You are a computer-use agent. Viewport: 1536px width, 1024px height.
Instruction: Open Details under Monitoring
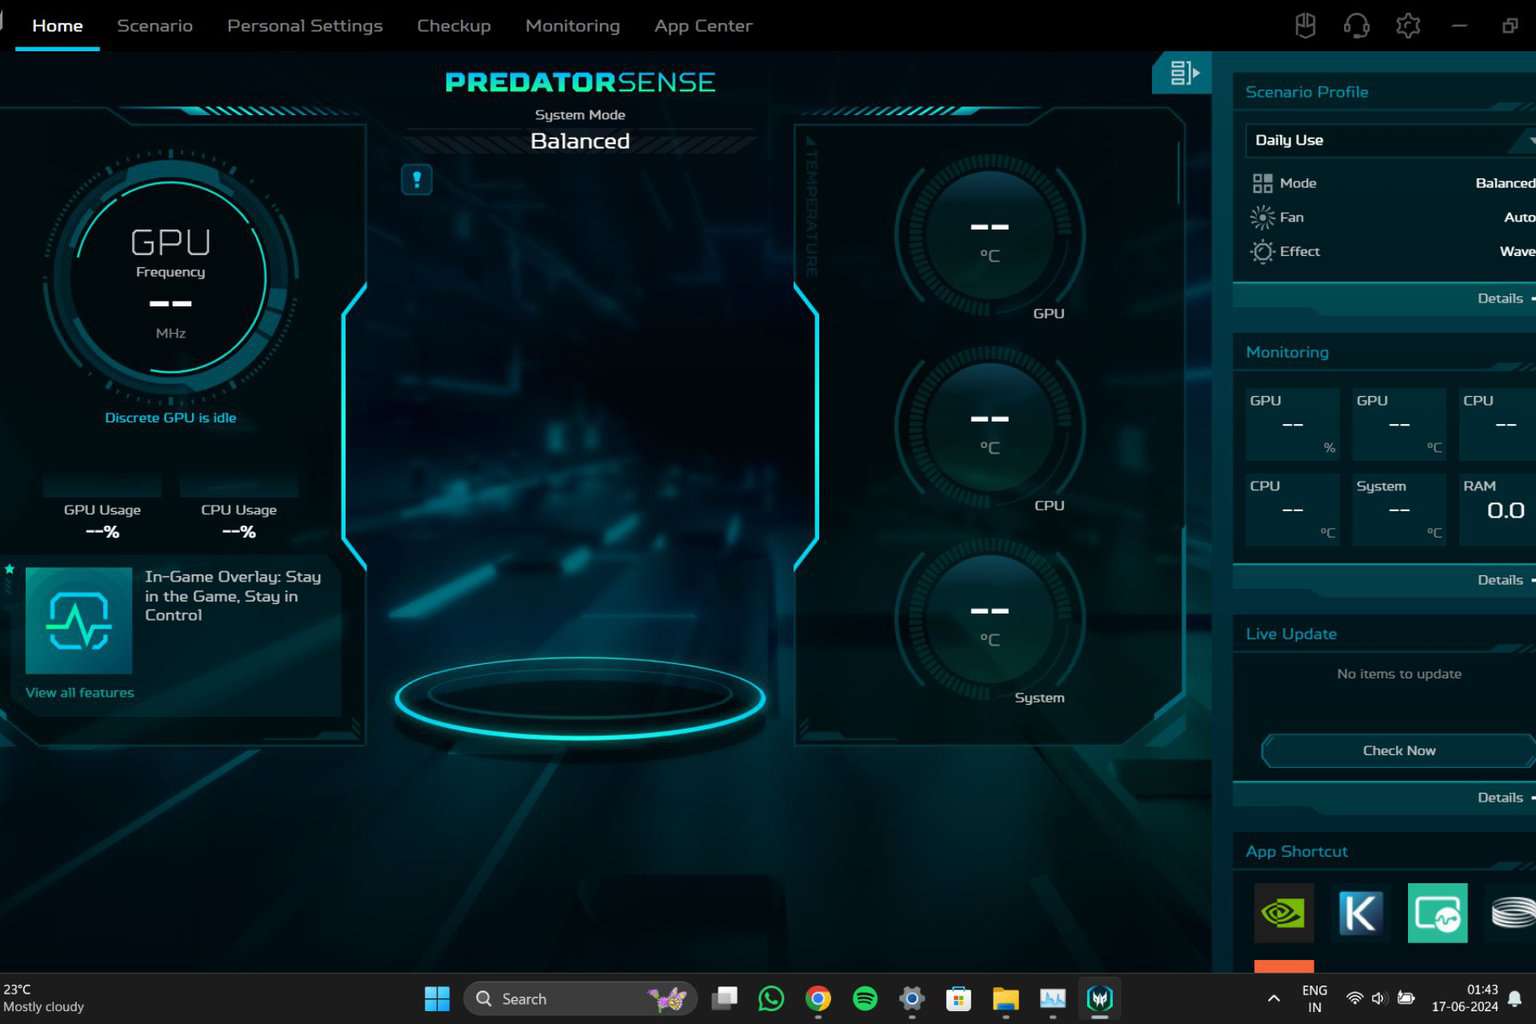[1501, 580]
